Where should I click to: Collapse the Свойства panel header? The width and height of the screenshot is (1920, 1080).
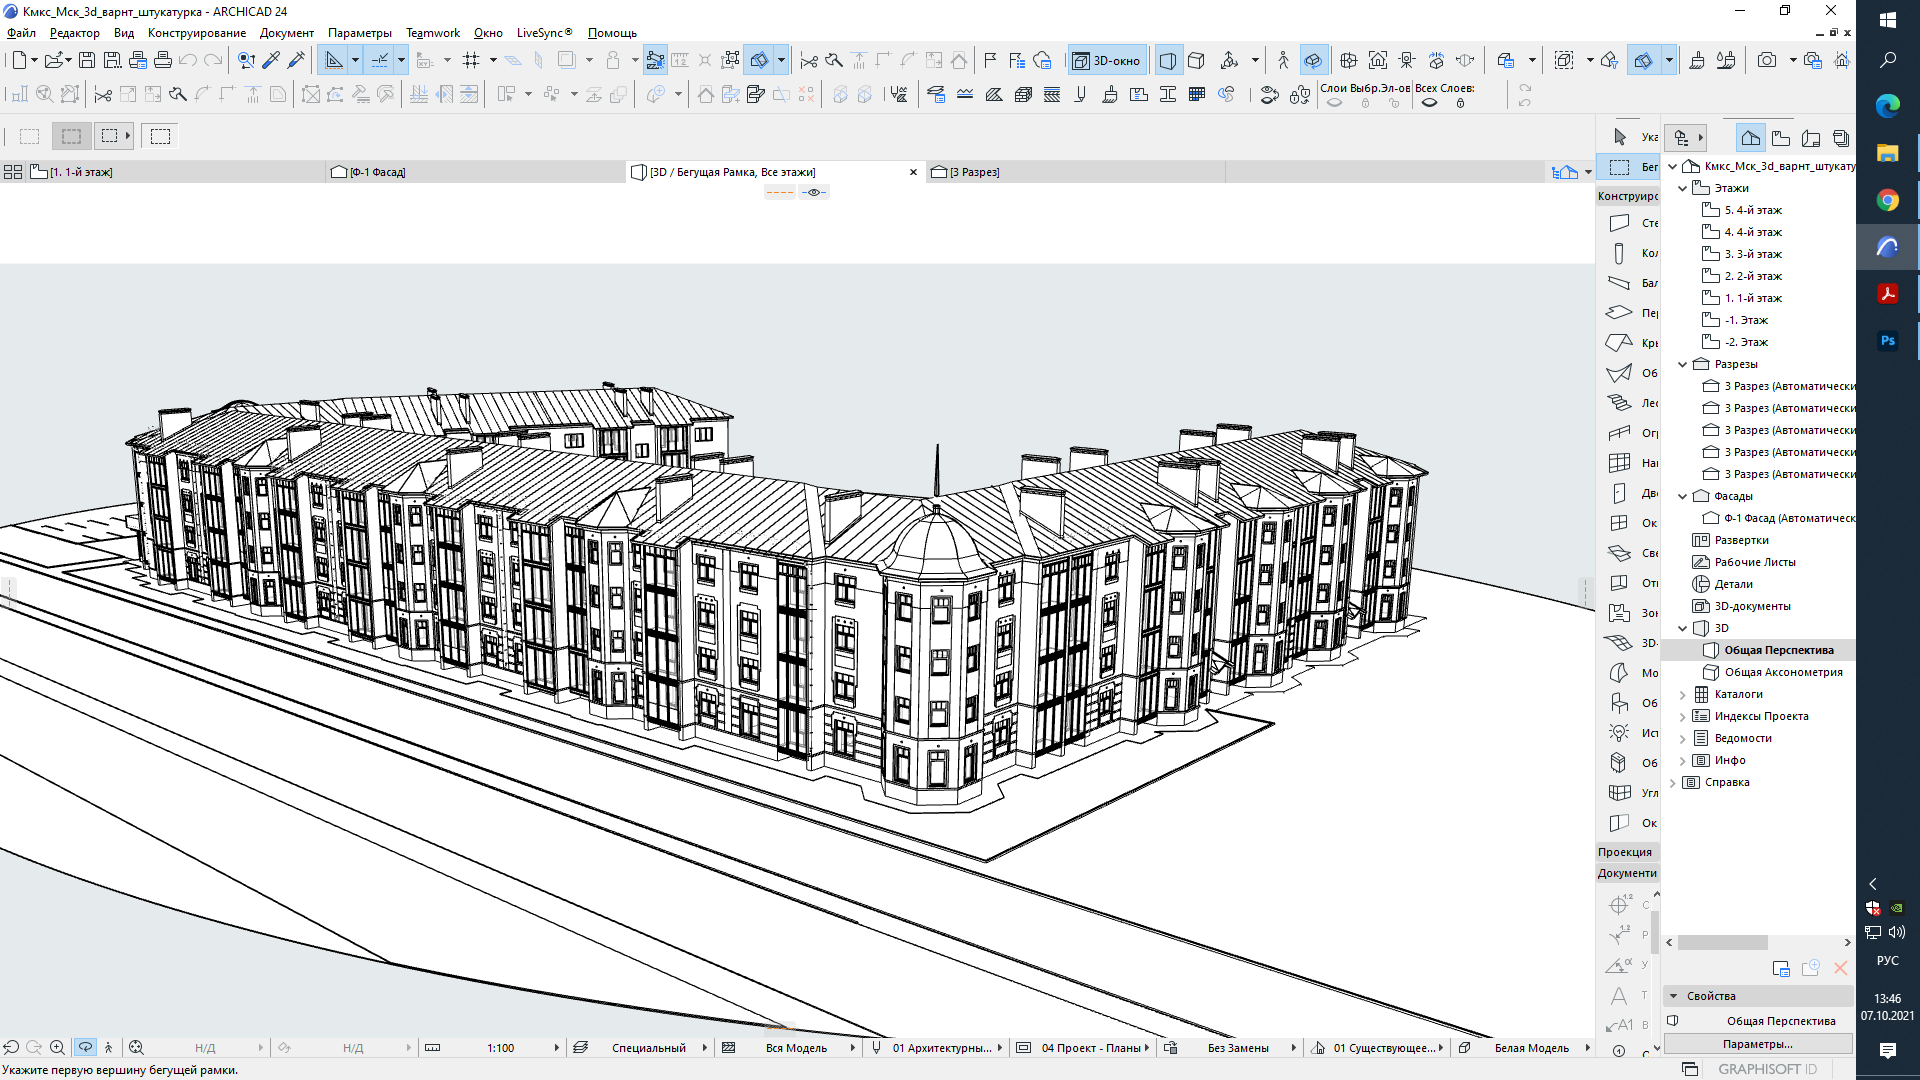tap(1758, 996)
